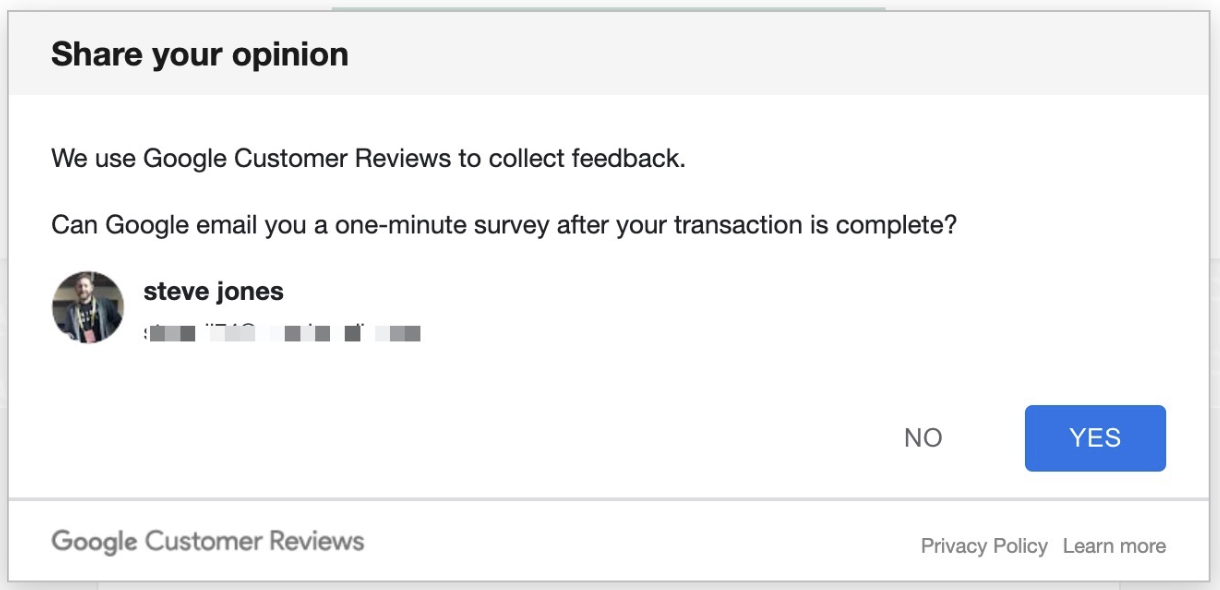Click the separator line above the footer

[x=608, y=498]
